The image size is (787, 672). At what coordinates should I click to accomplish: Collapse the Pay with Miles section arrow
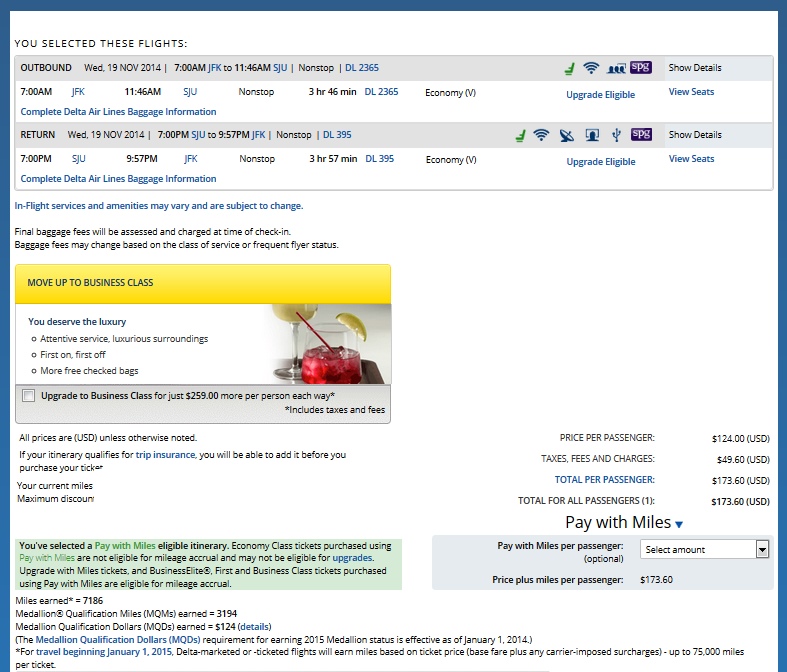679,524
